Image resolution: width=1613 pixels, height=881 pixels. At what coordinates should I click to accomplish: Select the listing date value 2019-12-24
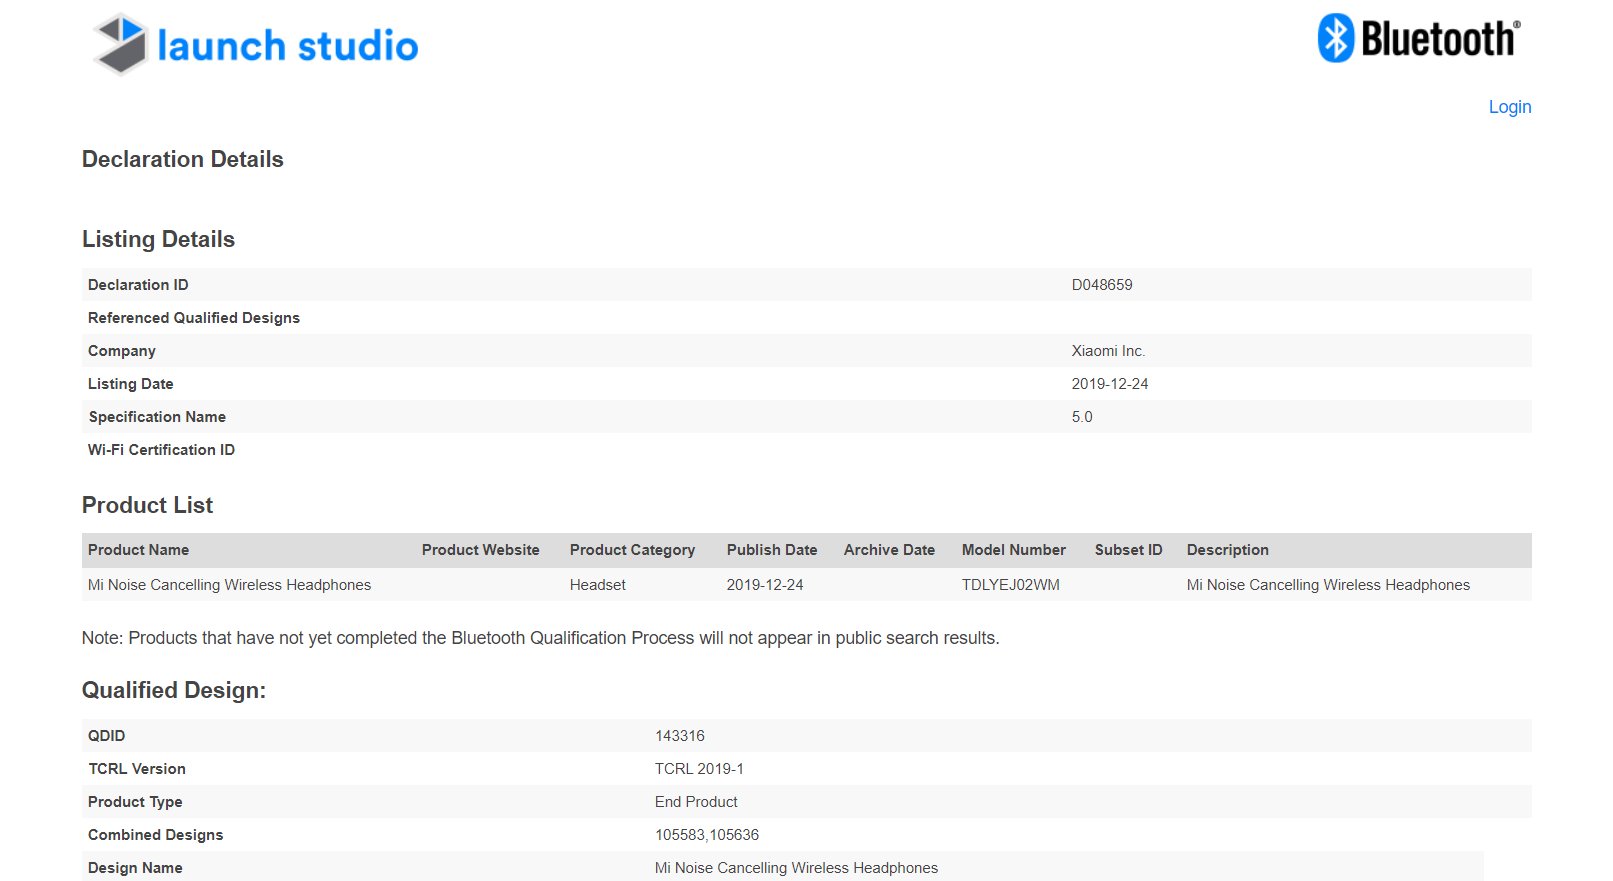point(1110,384)
